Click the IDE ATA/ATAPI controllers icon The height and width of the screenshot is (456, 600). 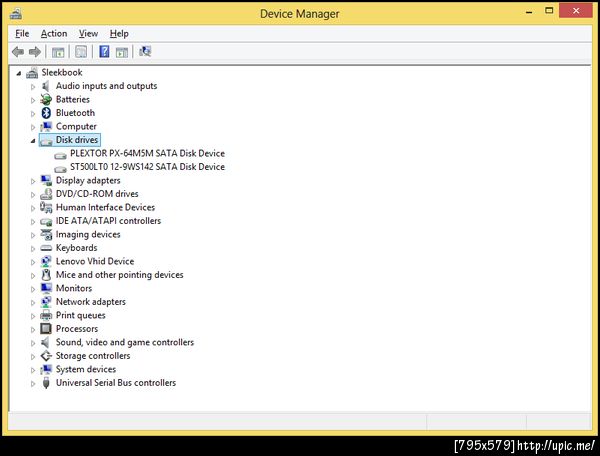pyautogui.click(x=46, y=221)
